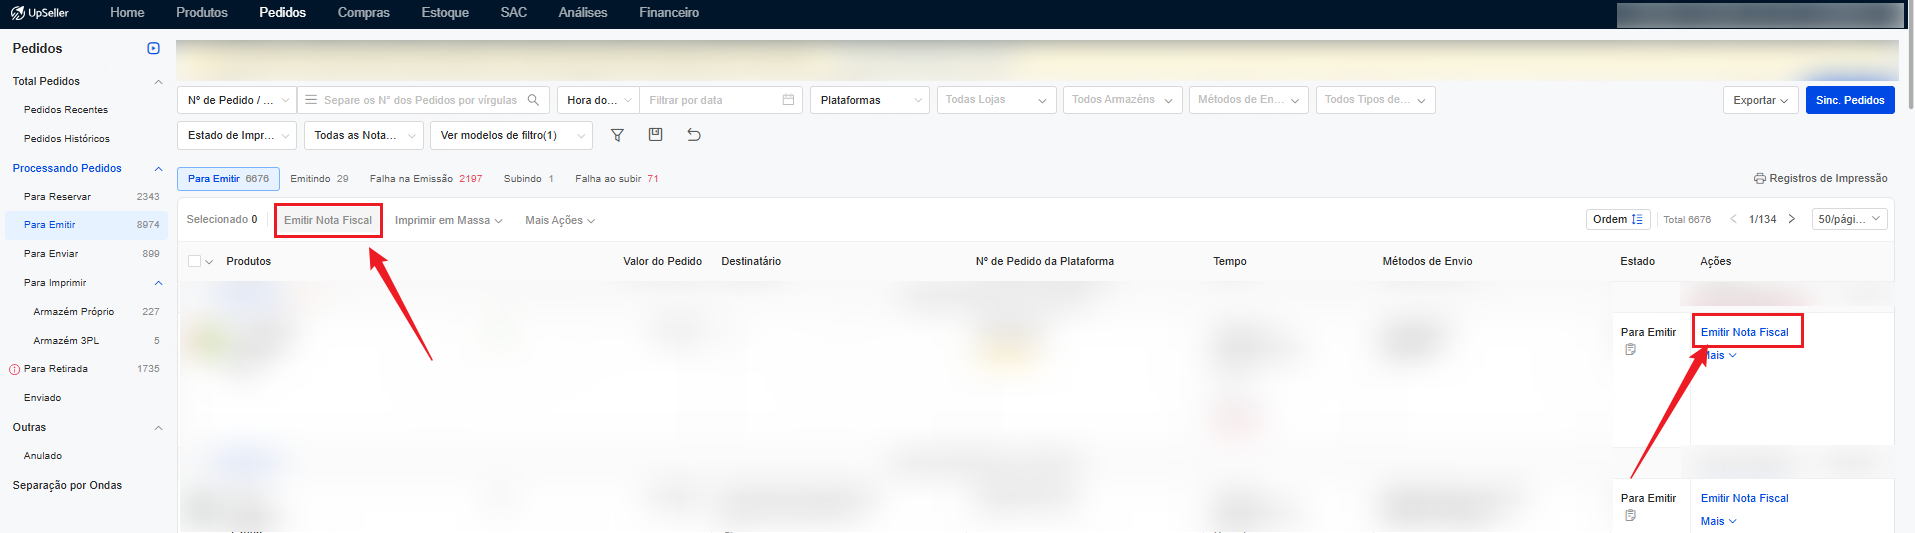
Task: Click the Filtrar por data input field
Action: coord(710,100)
